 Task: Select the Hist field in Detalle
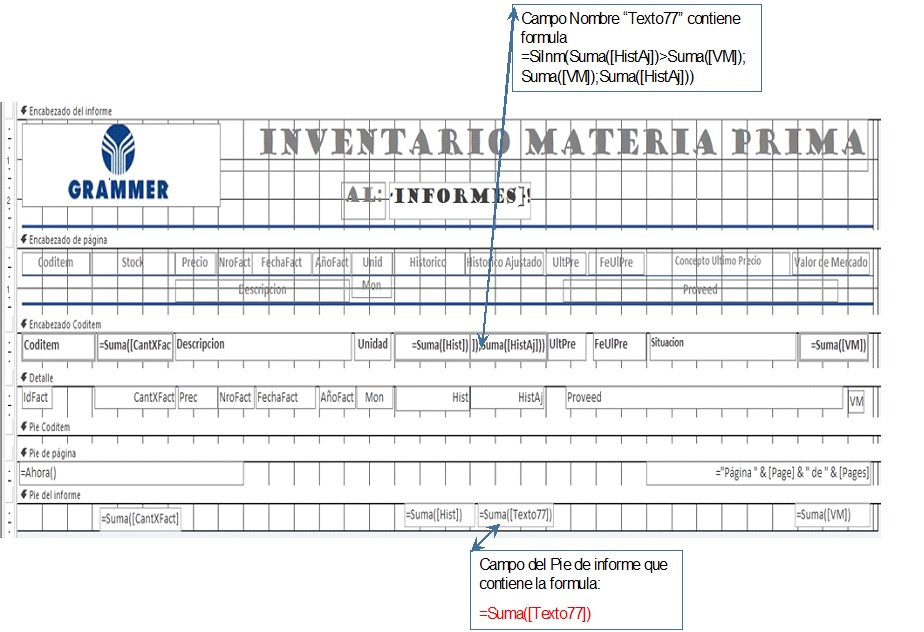click(433, 398)
